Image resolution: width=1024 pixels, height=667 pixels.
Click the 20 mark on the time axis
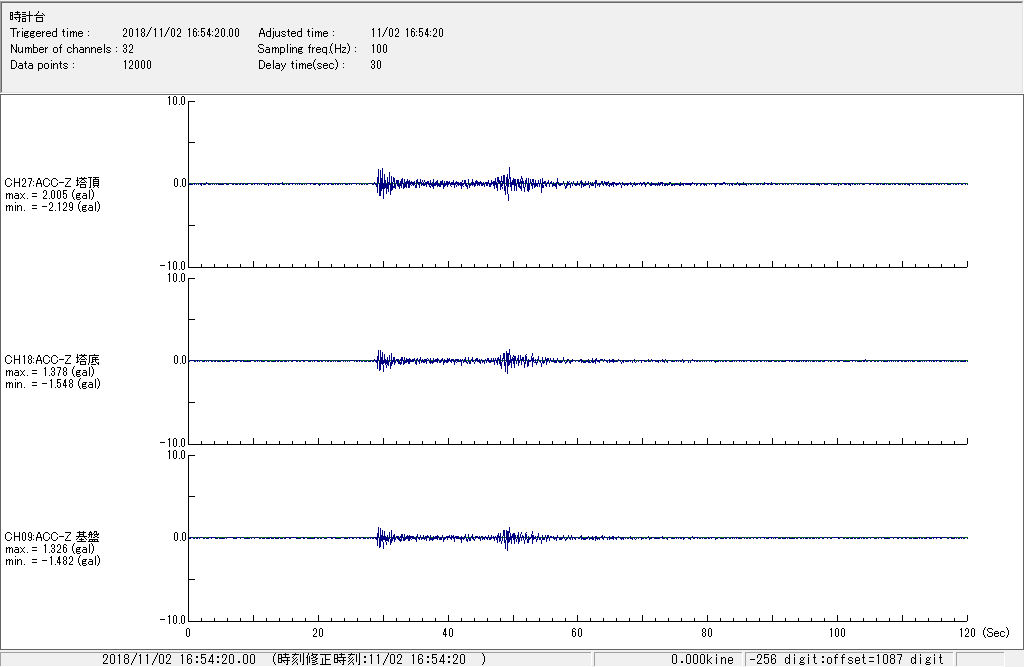(318, 633)
